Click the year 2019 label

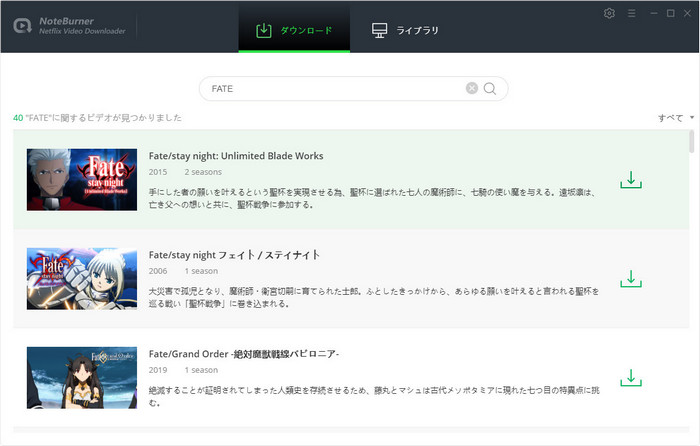point(158,370)
